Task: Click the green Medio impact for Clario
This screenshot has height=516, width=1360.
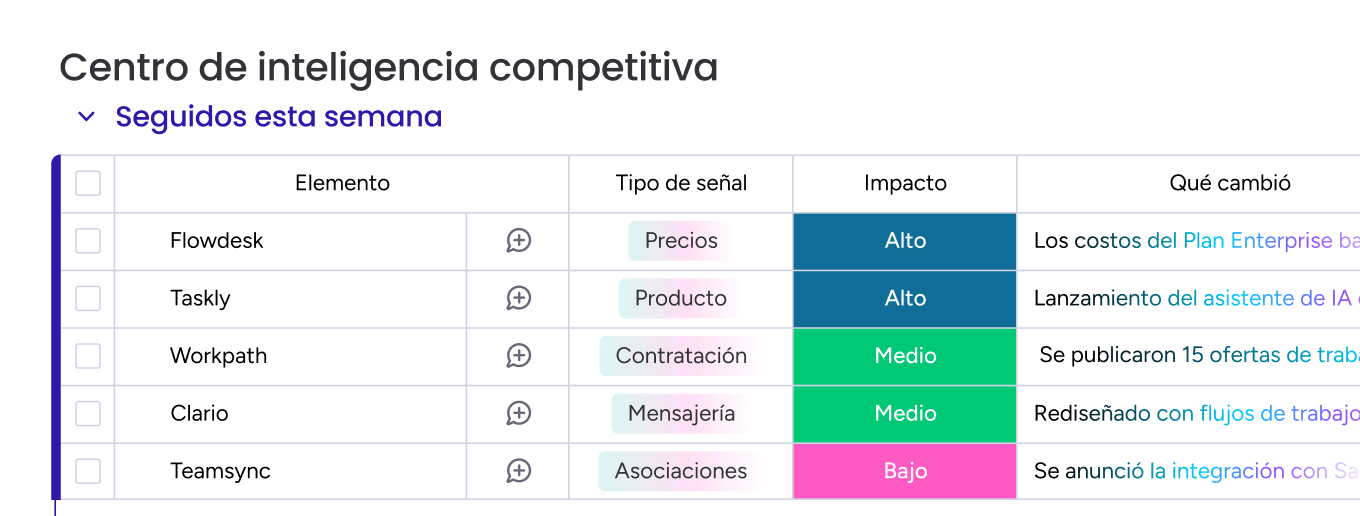Action: (x=905, y=413)
